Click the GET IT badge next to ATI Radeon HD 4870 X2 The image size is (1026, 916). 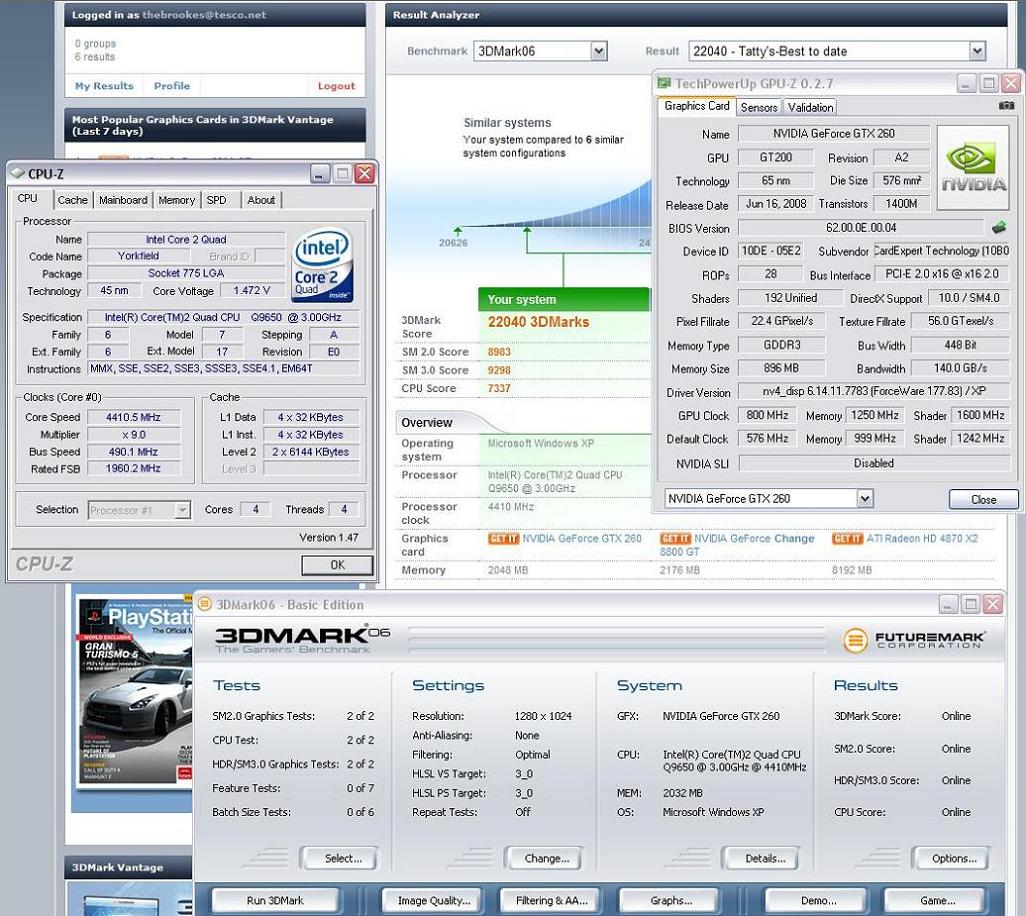coord(847,538)
